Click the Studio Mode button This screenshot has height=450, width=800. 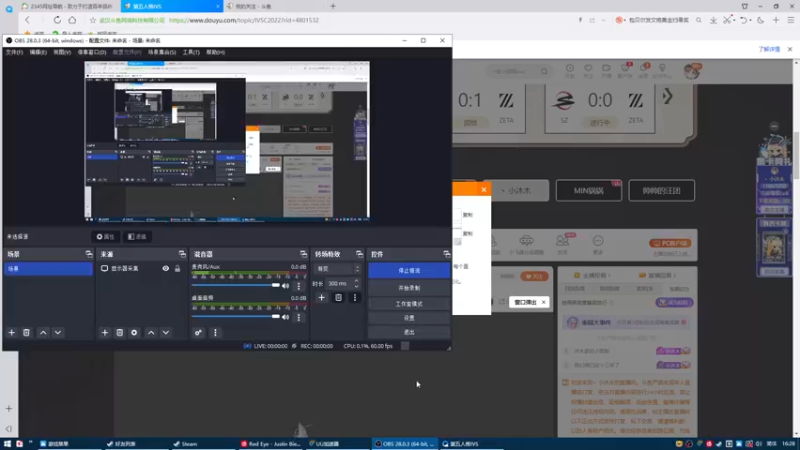pos(409,304)
